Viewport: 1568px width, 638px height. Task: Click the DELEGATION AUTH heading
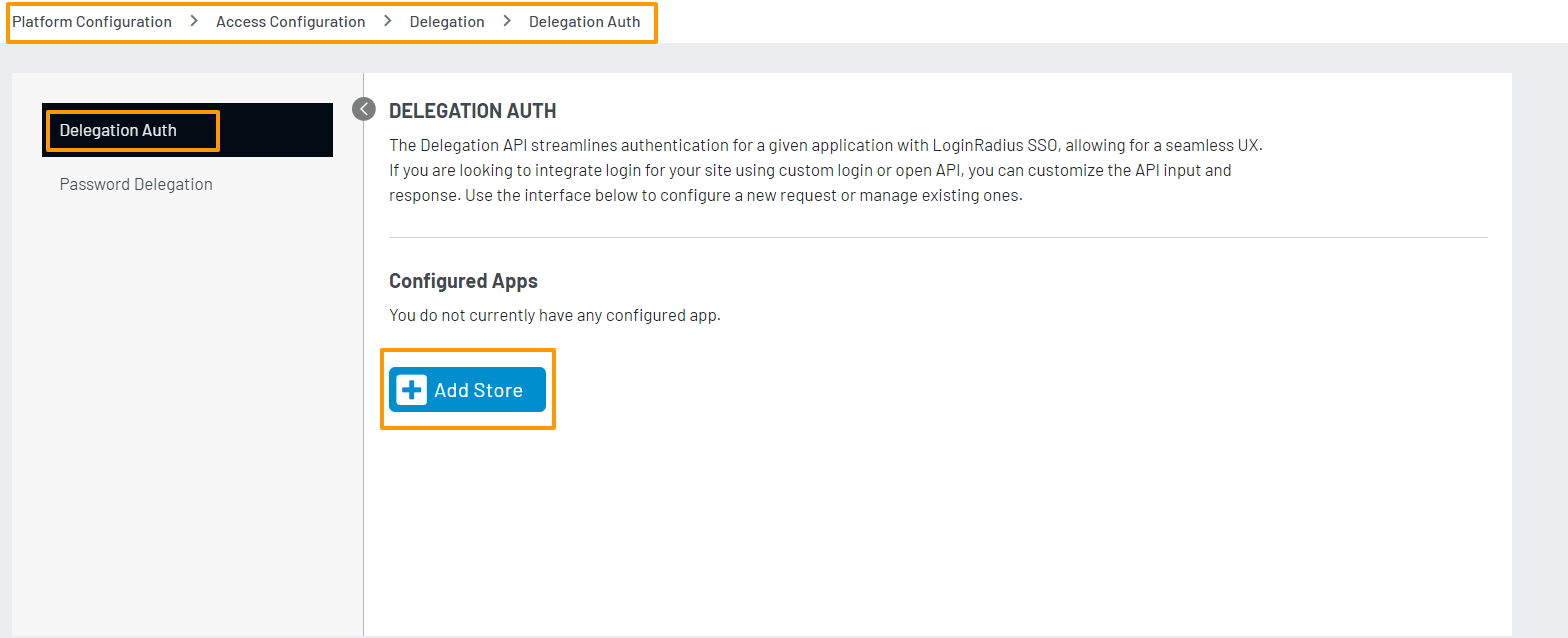point(472,111)
